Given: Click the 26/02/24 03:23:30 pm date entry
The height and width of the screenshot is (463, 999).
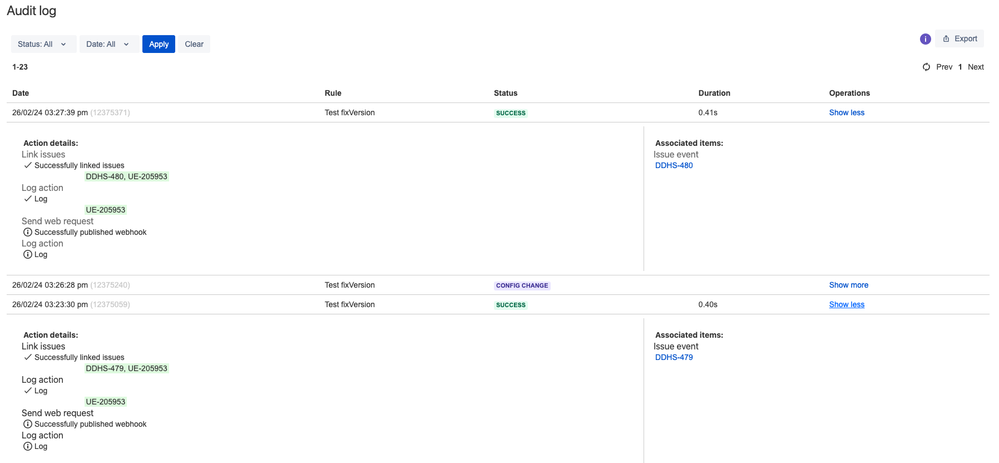Looking at the screenshot, I should click(x=71, y=304).
